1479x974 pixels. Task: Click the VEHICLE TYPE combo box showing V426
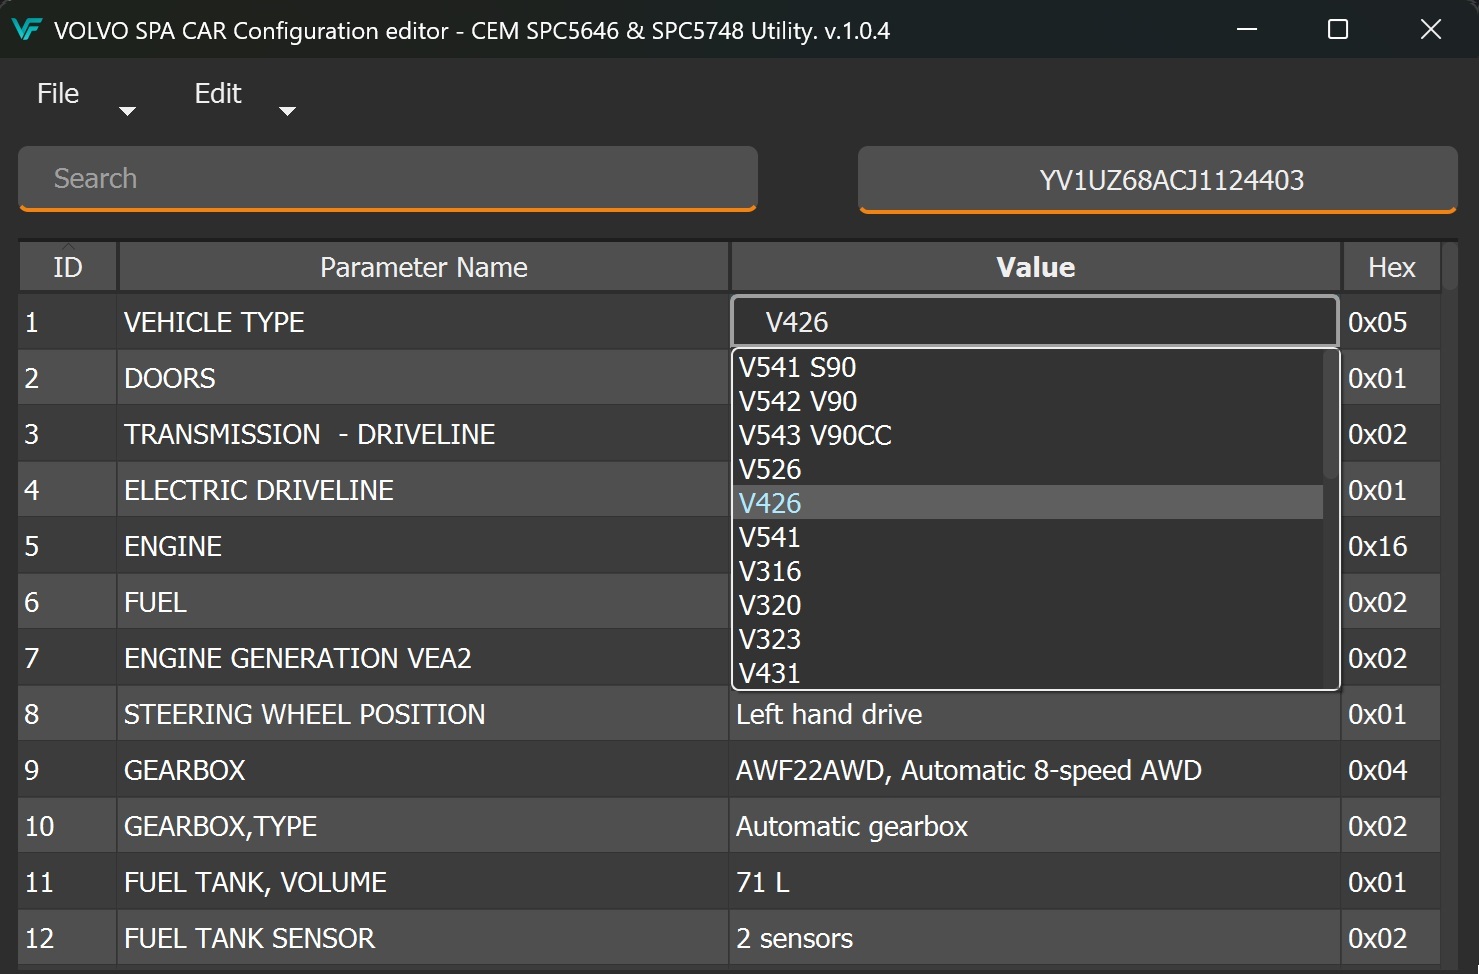coord(1035,322)
